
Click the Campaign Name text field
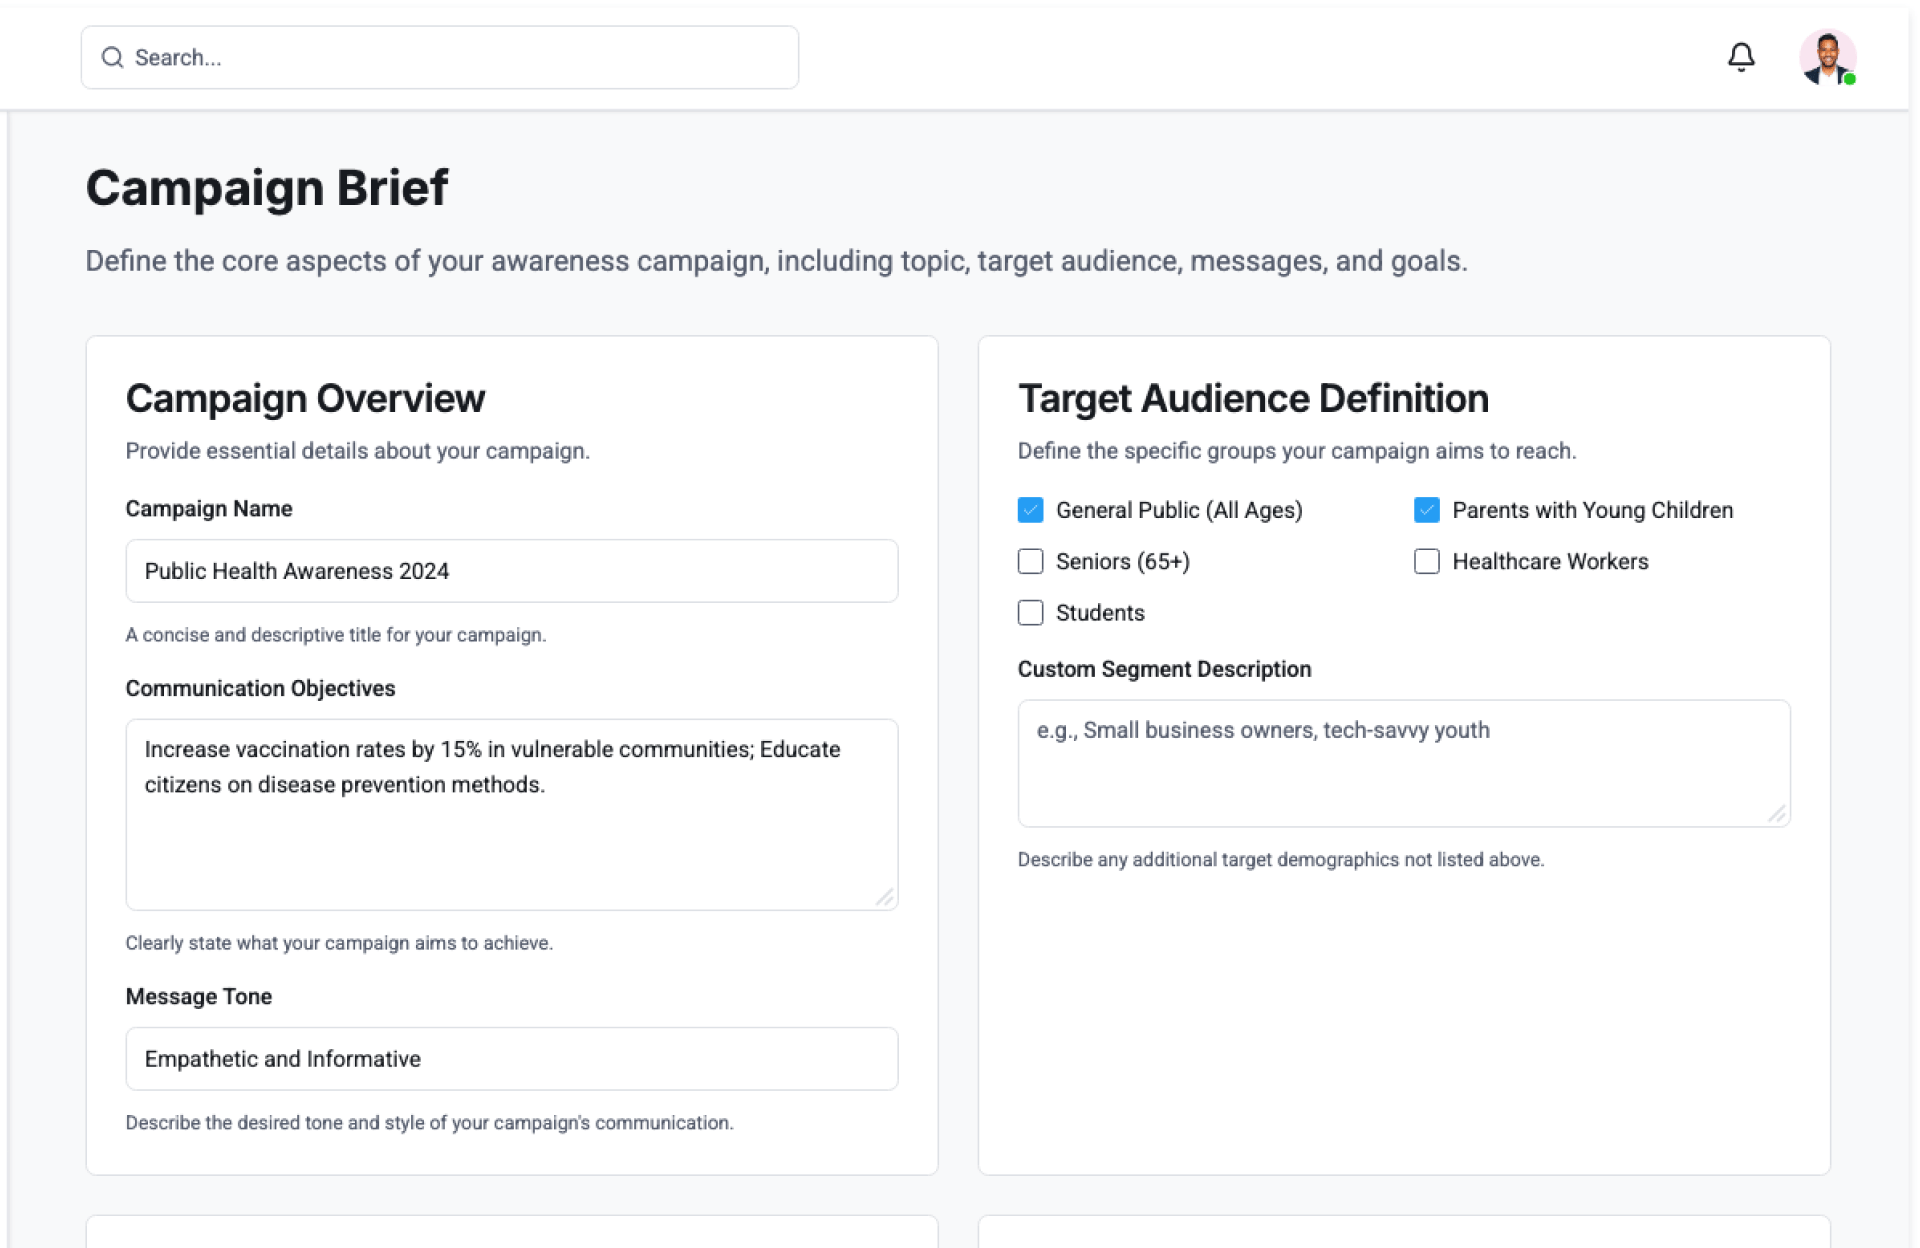511,571
